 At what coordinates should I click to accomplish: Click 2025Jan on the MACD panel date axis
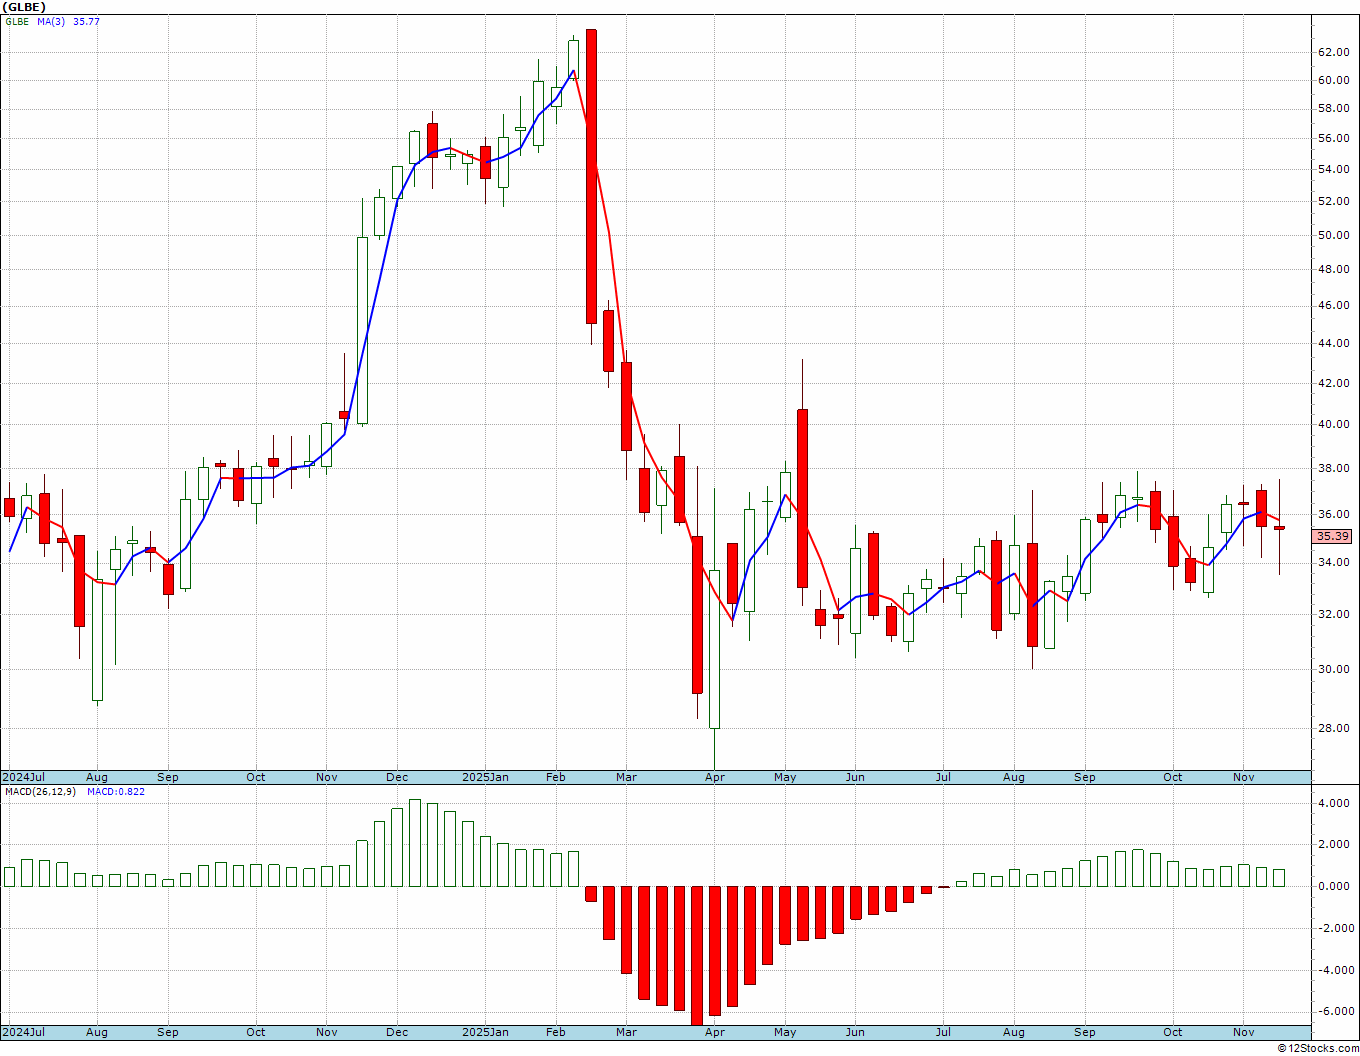[486, 1032]
